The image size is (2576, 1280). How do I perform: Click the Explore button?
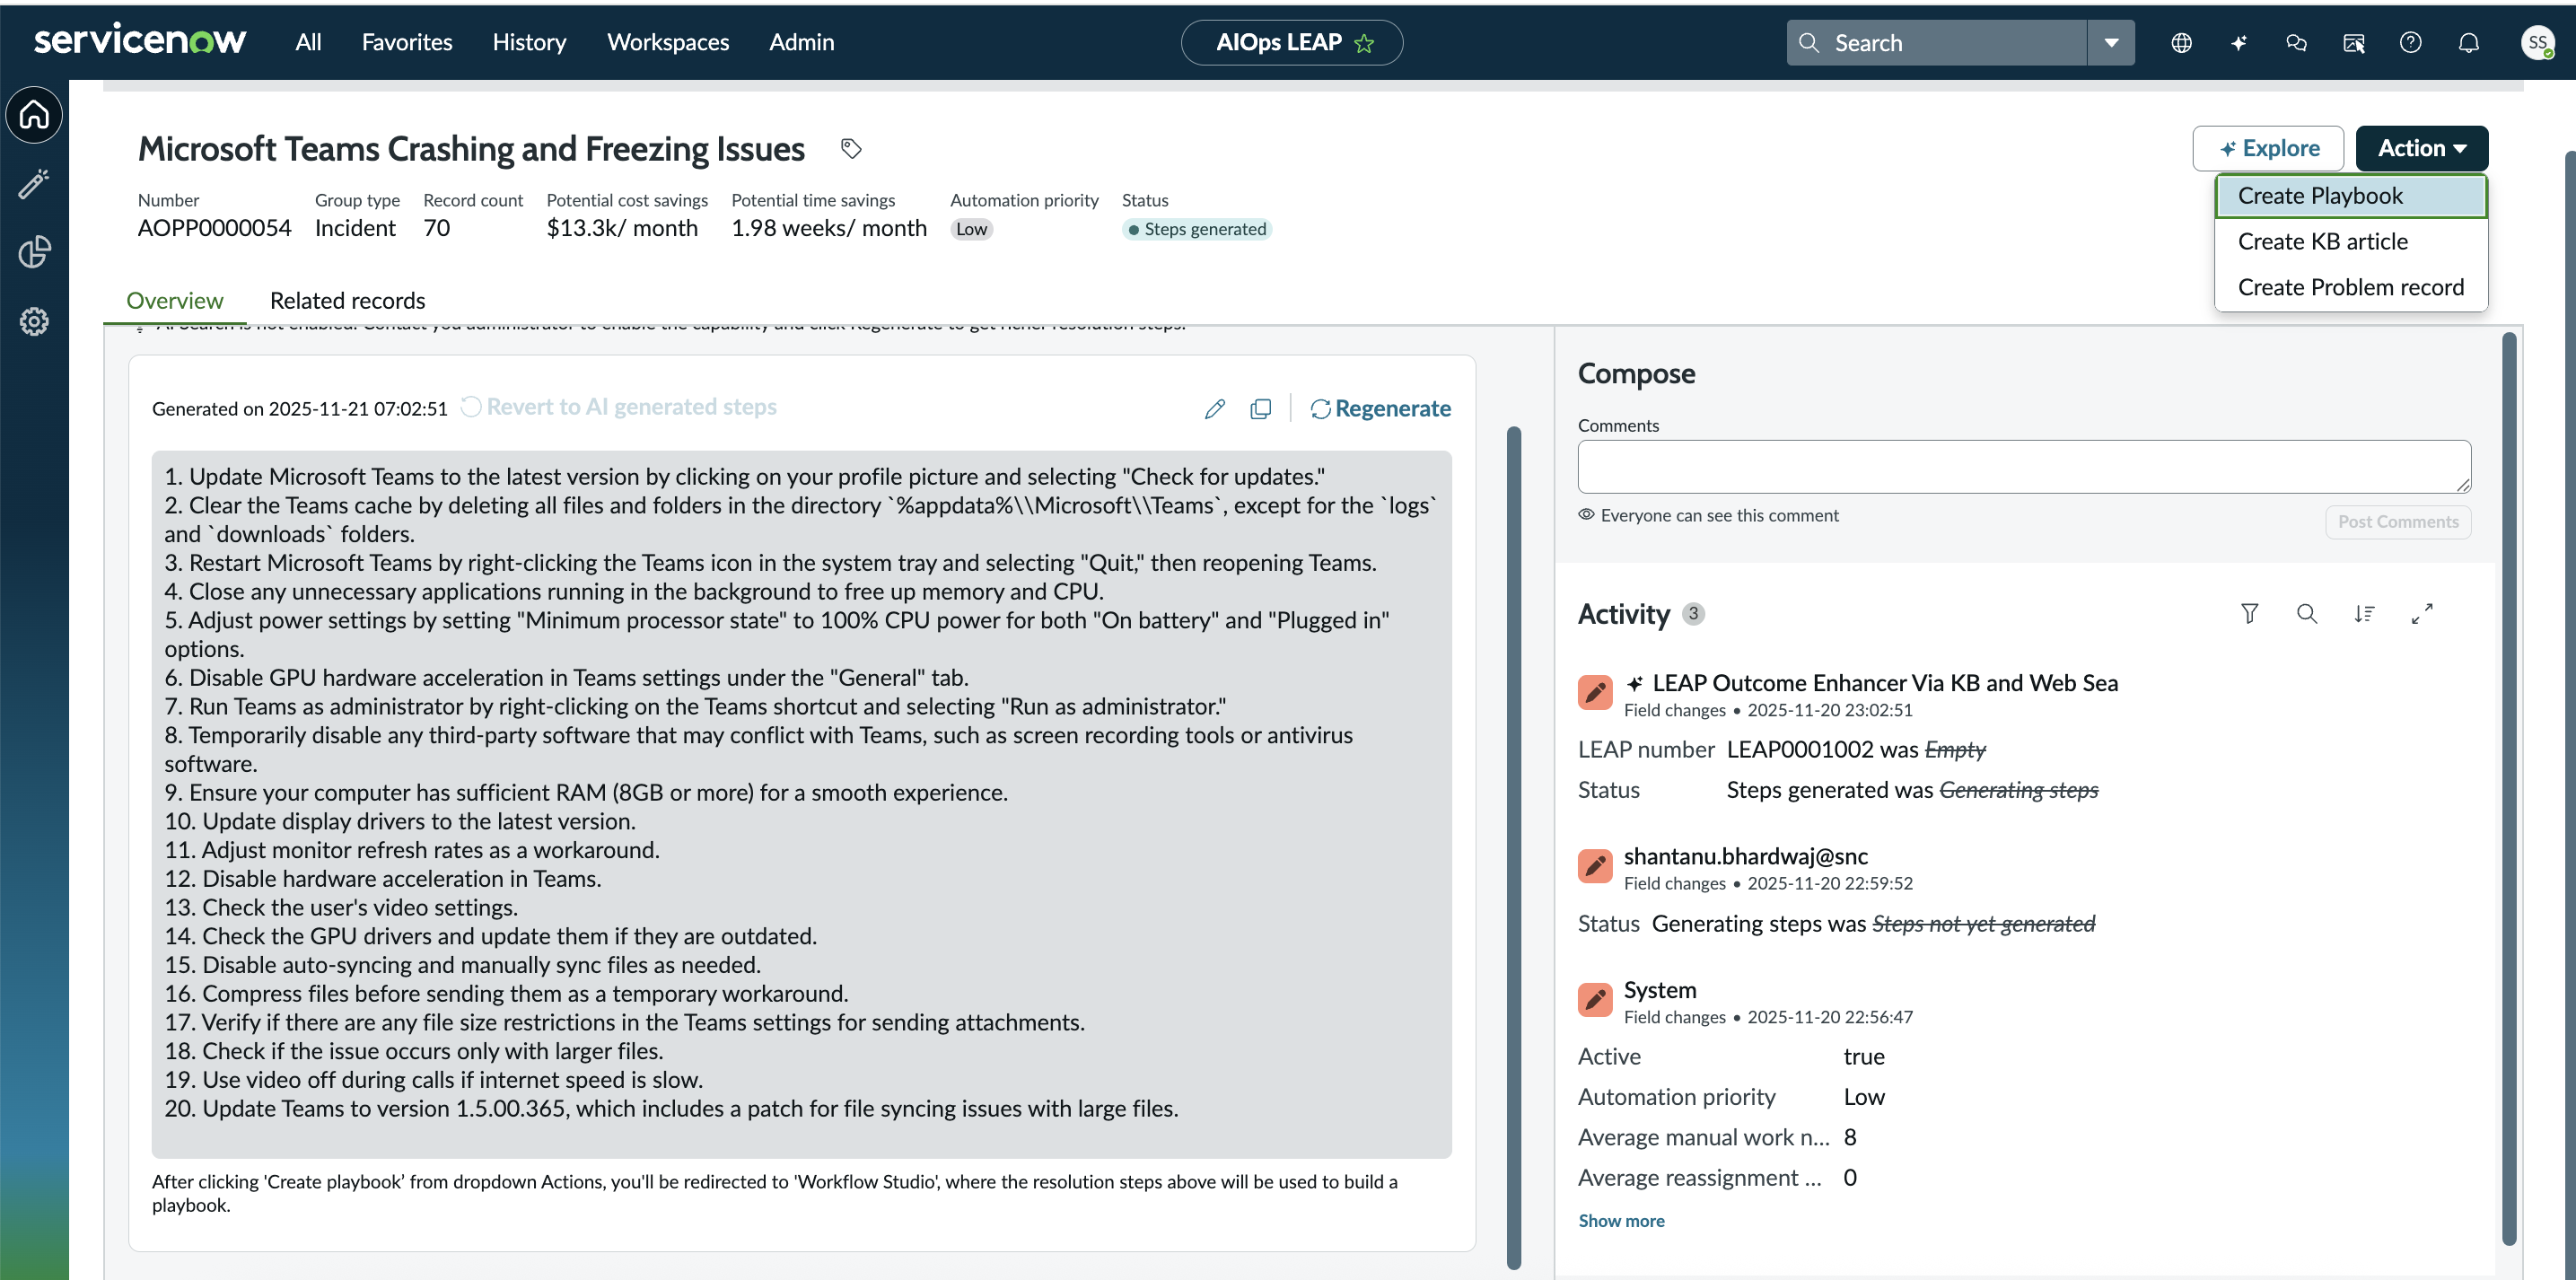(x=2267, y=148)
